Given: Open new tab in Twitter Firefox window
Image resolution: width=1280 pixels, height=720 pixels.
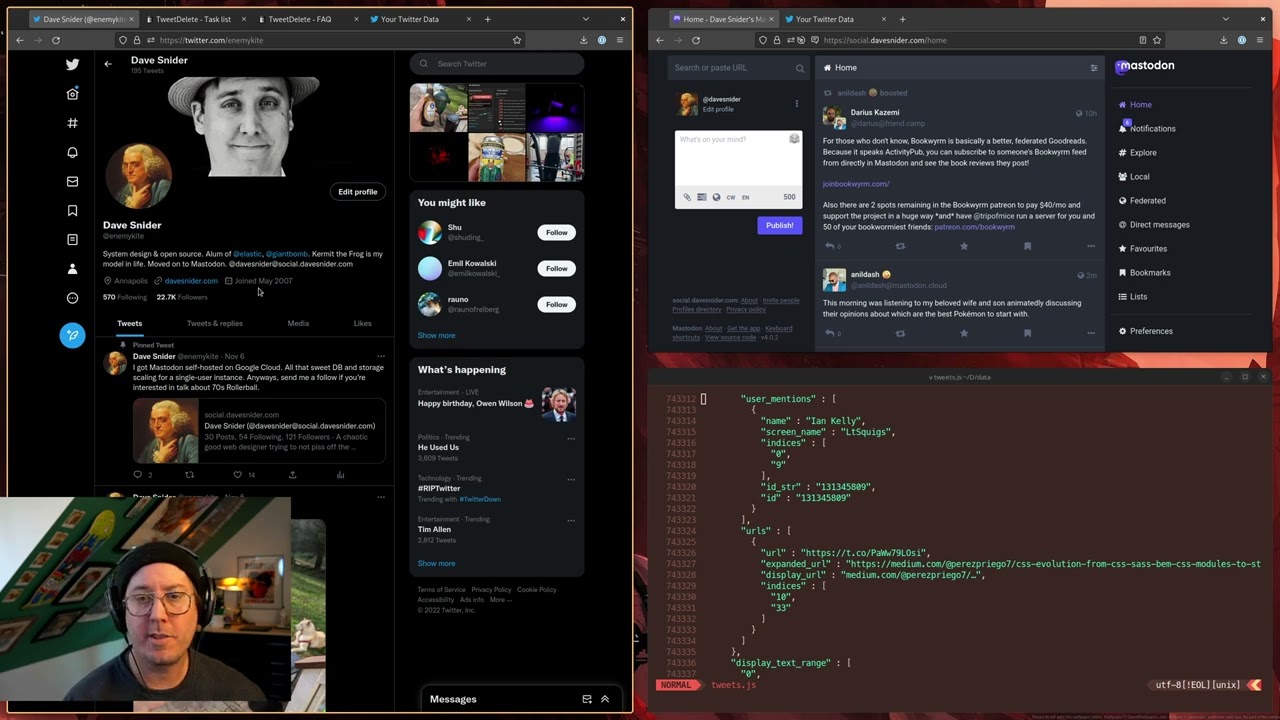Looking at the screenshot, I should click(x=488, y=19).
